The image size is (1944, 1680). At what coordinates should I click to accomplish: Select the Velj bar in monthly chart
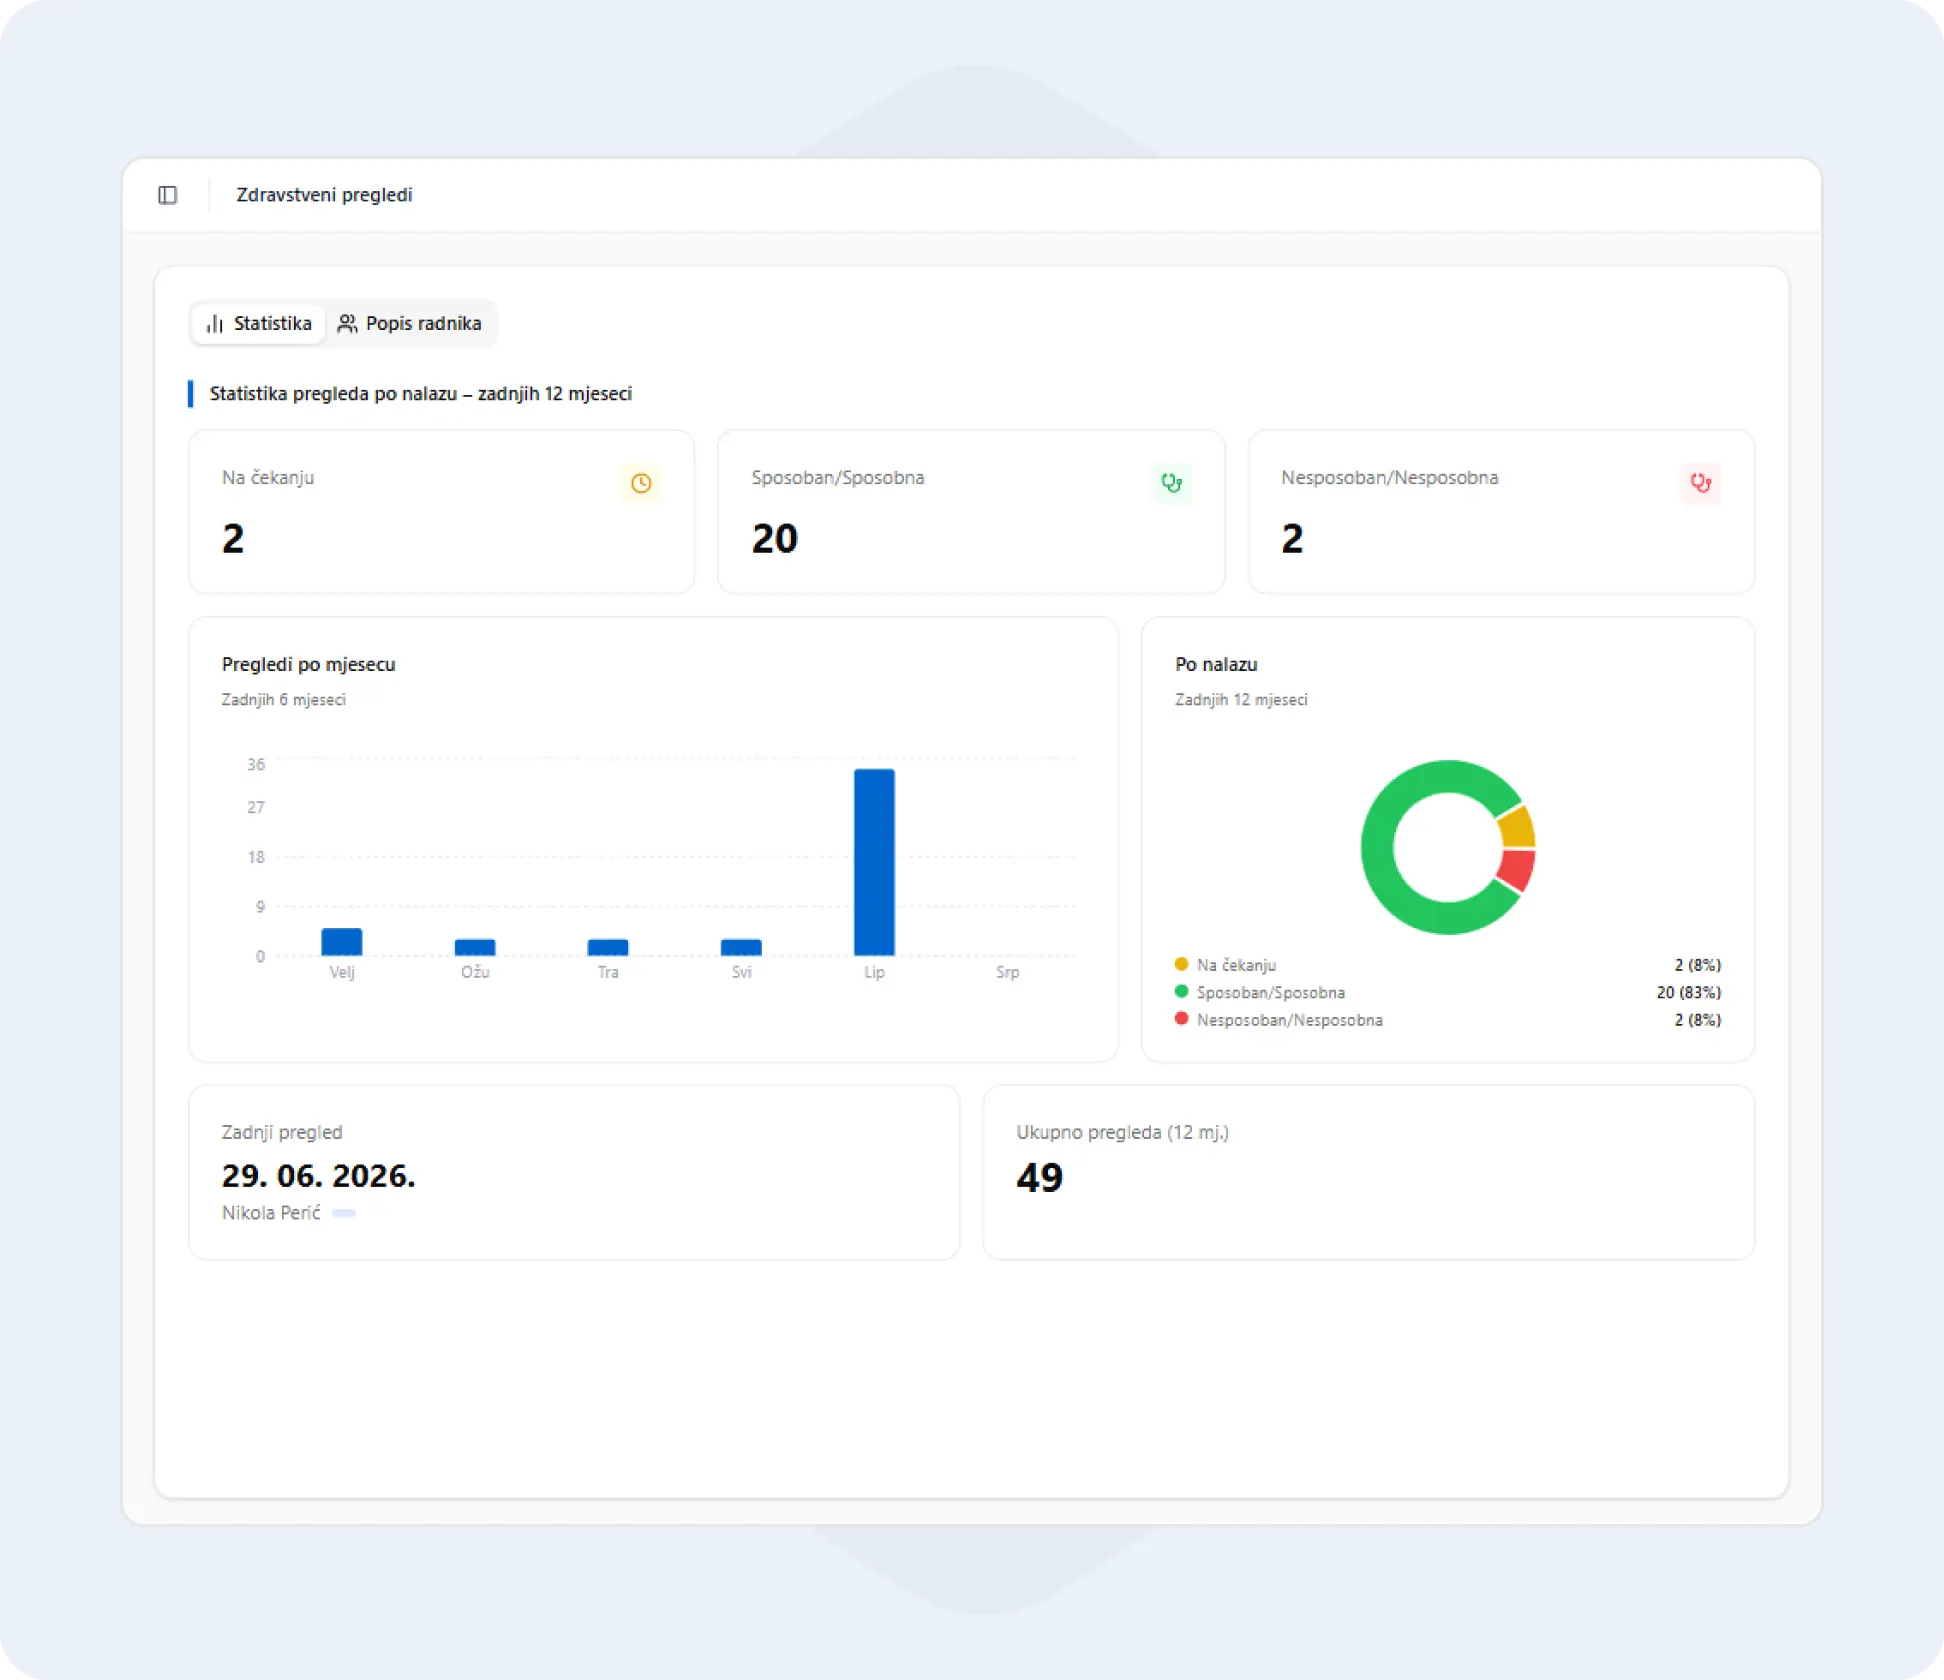pyautogui.click(x=342, y=942)
